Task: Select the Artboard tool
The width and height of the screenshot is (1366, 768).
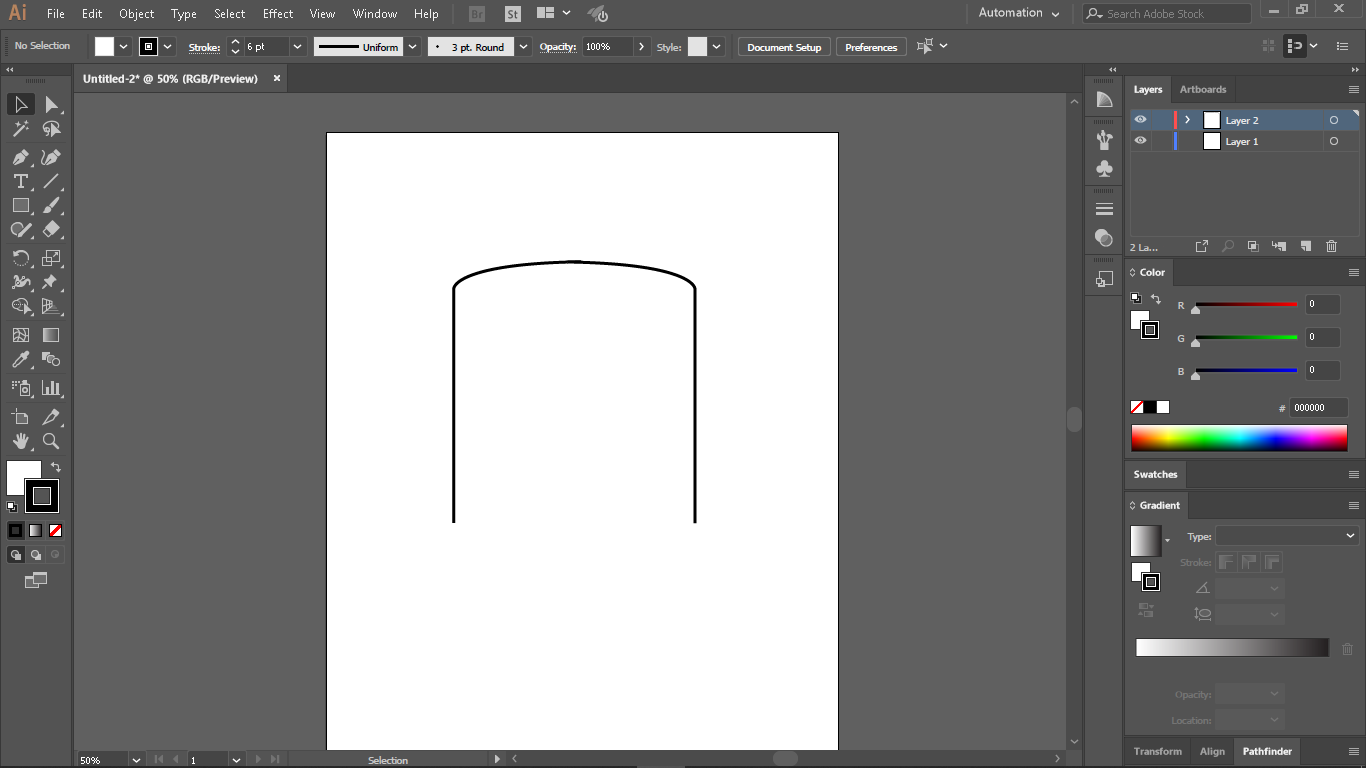Action: [20, 417]
